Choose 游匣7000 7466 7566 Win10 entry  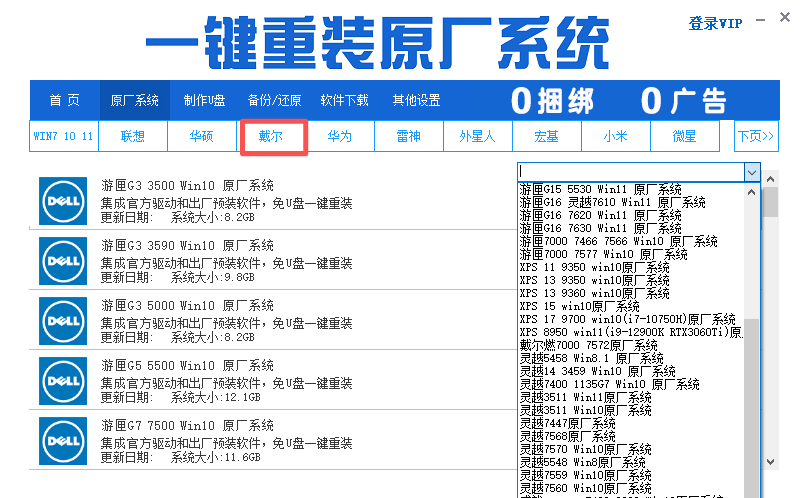618,241
